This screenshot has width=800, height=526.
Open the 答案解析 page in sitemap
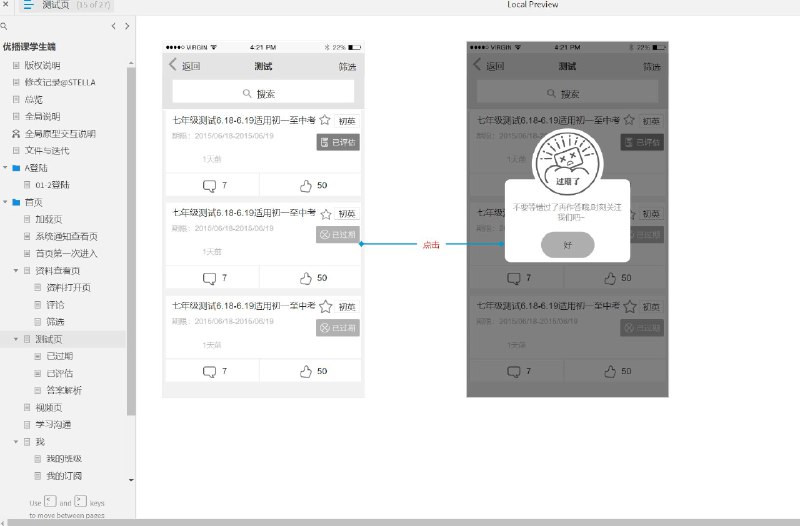tap(64, 390)
